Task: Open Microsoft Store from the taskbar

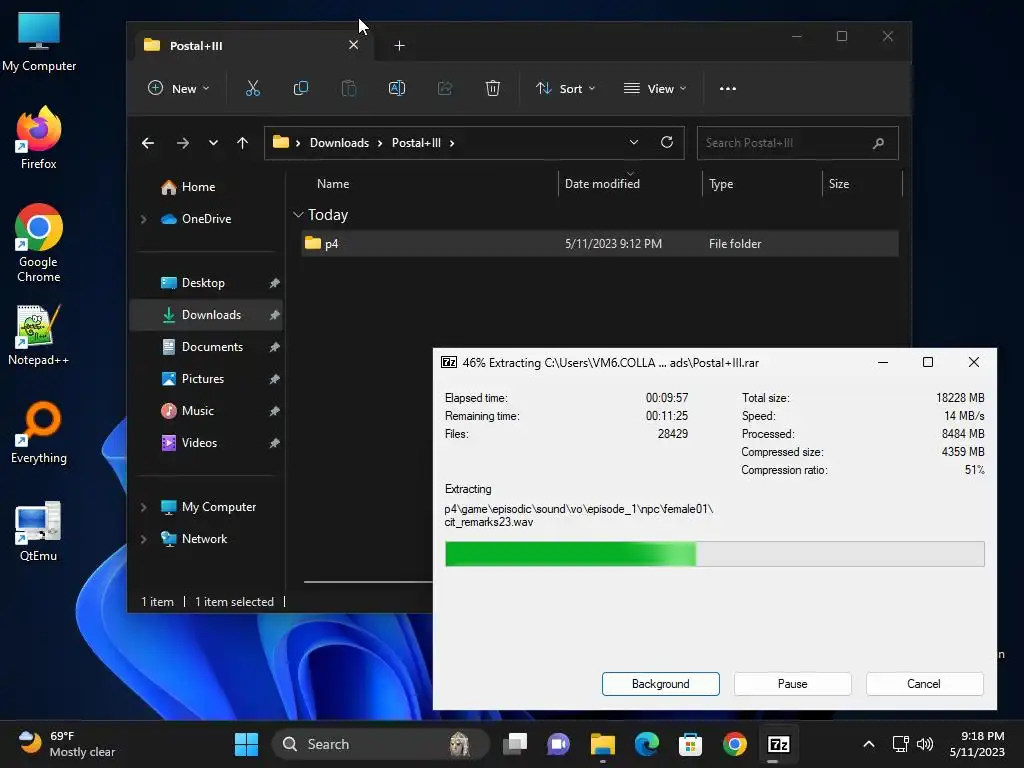Action: [690, 744]
